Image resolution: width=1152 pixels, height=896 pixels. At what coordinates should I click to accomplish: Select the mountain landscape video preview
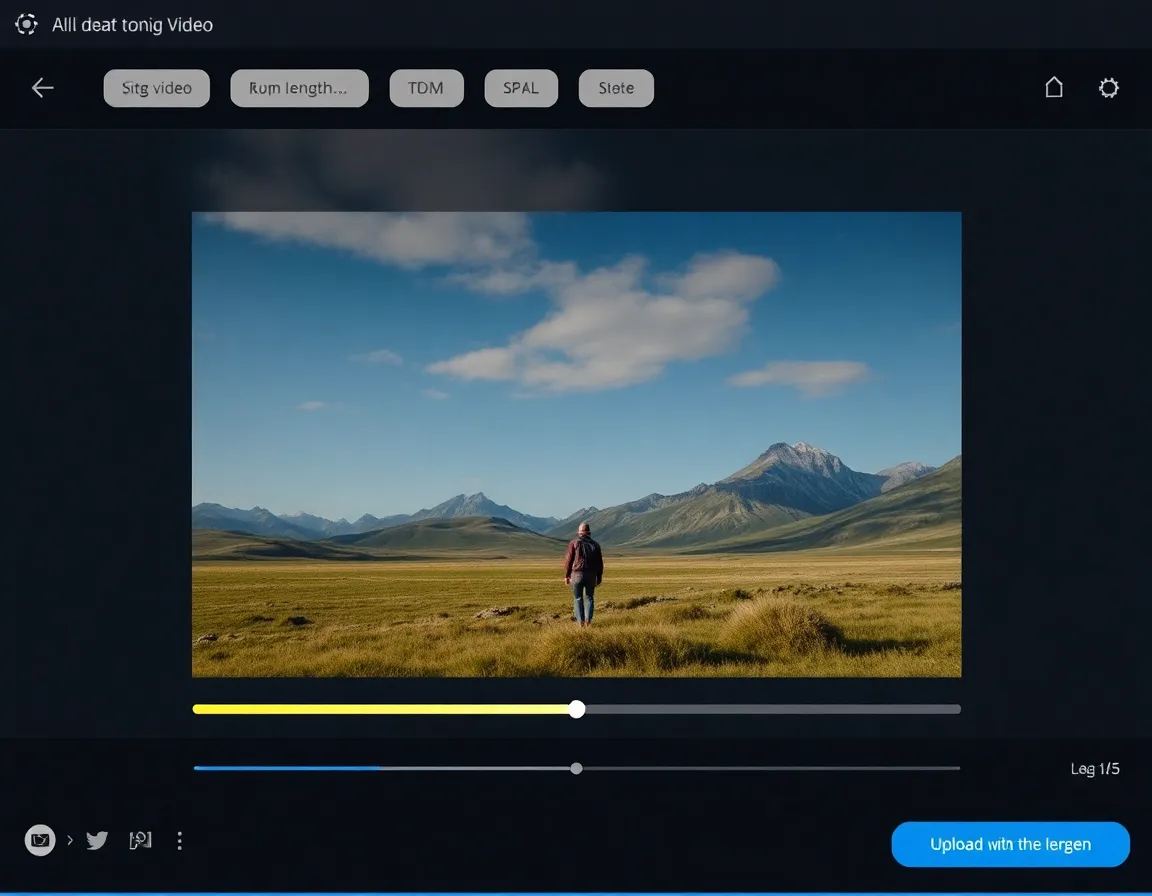coord(576,443)
